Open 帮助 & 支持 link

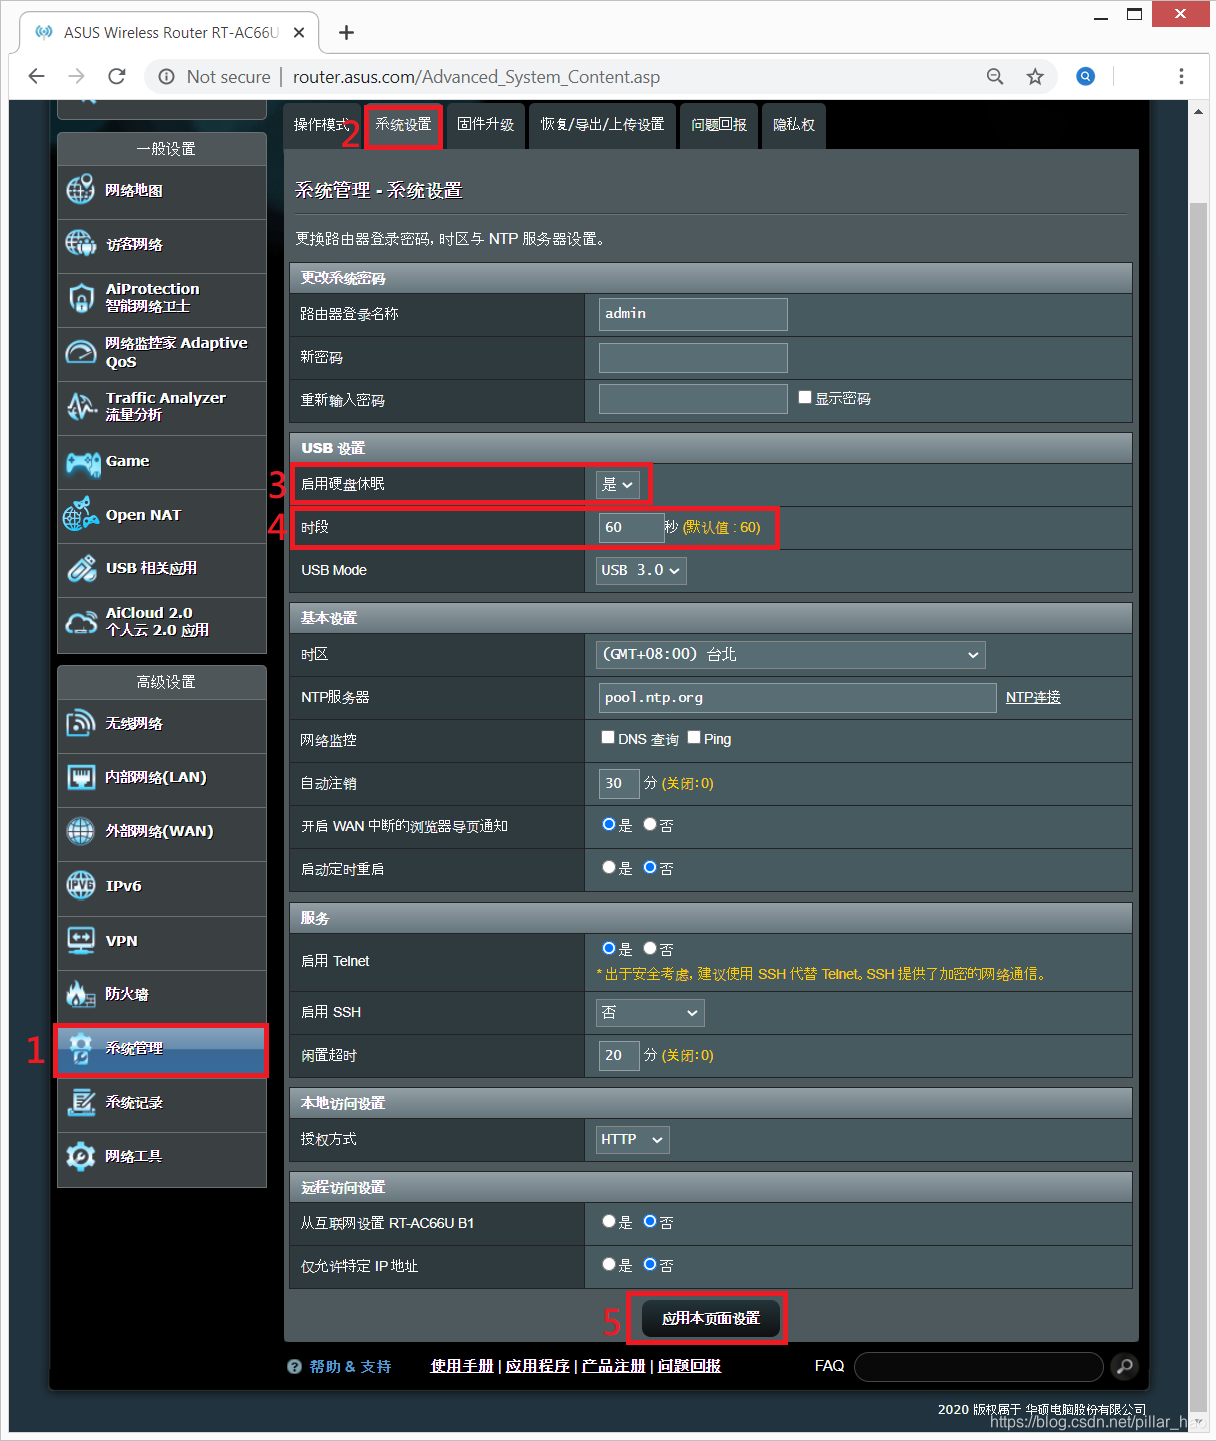(350, 1367)
